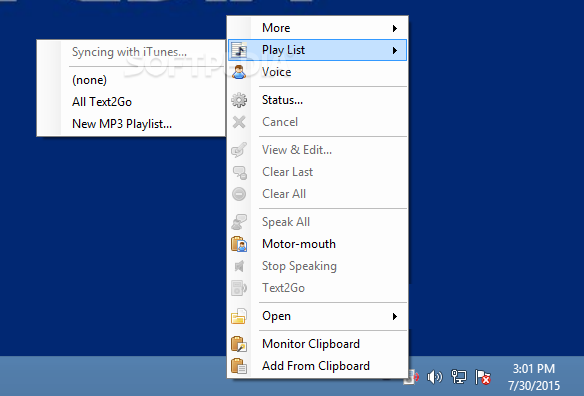
Task: Click the Clear All minus icon
Action: [239, 194]
